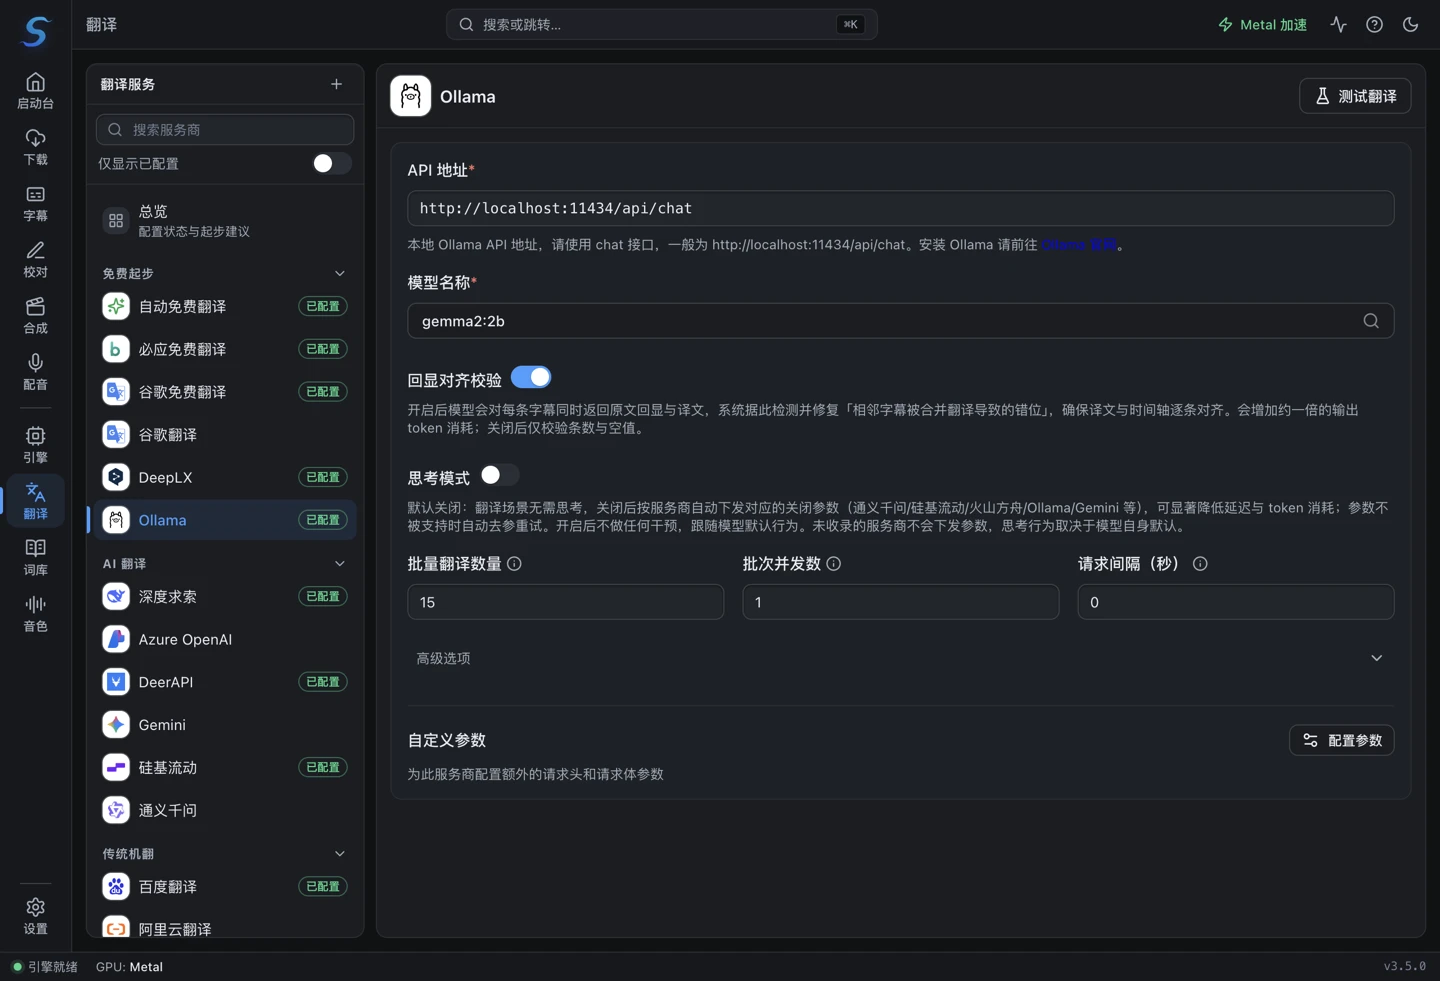Select 总览 overview entry
The height and width of the screenshot is (981, 1440).
point(225,221)
